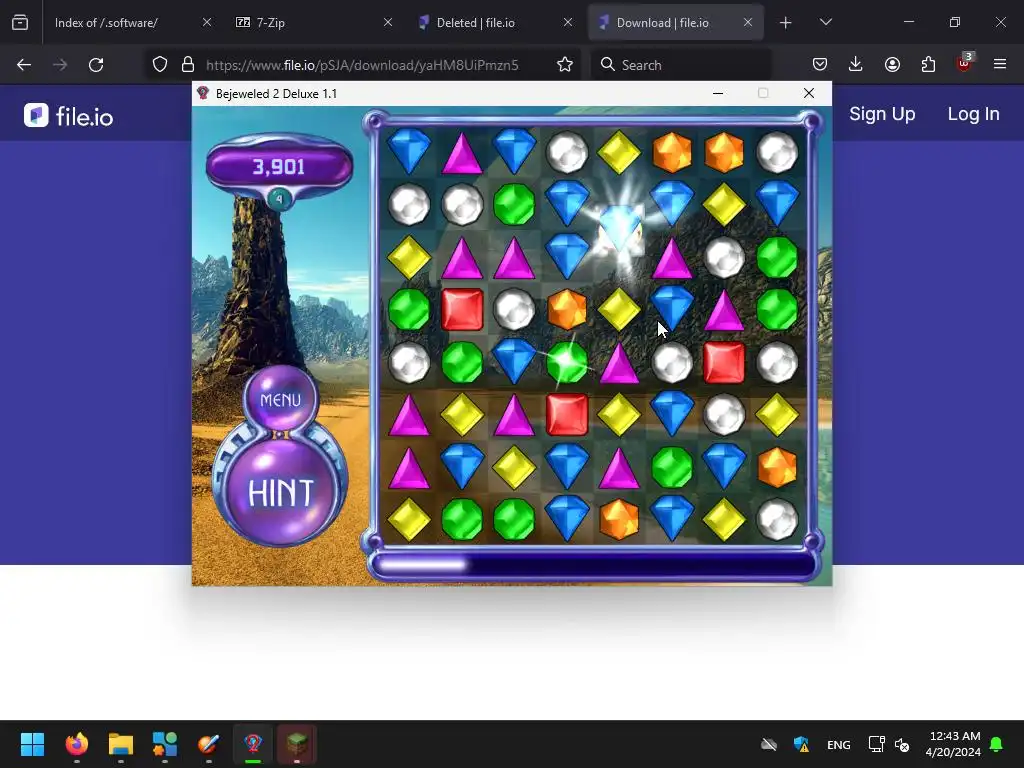
Task: Open the paintbrush app on the taskbar
Action: pyautogui.click(x=208, y=744)
